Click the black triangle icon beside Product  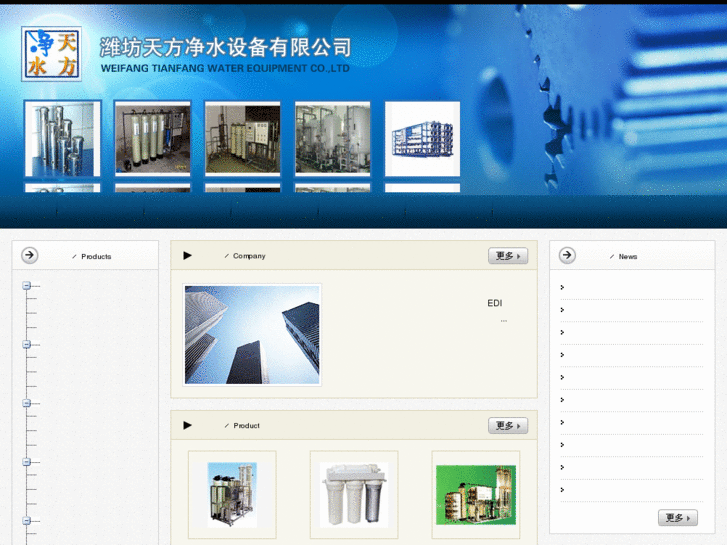187,425
